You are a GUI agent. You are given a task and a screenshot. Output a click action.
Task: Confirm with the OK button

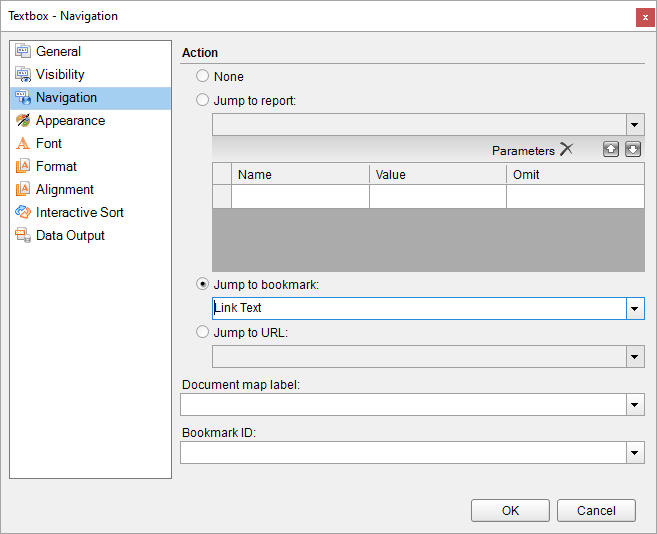510,511
